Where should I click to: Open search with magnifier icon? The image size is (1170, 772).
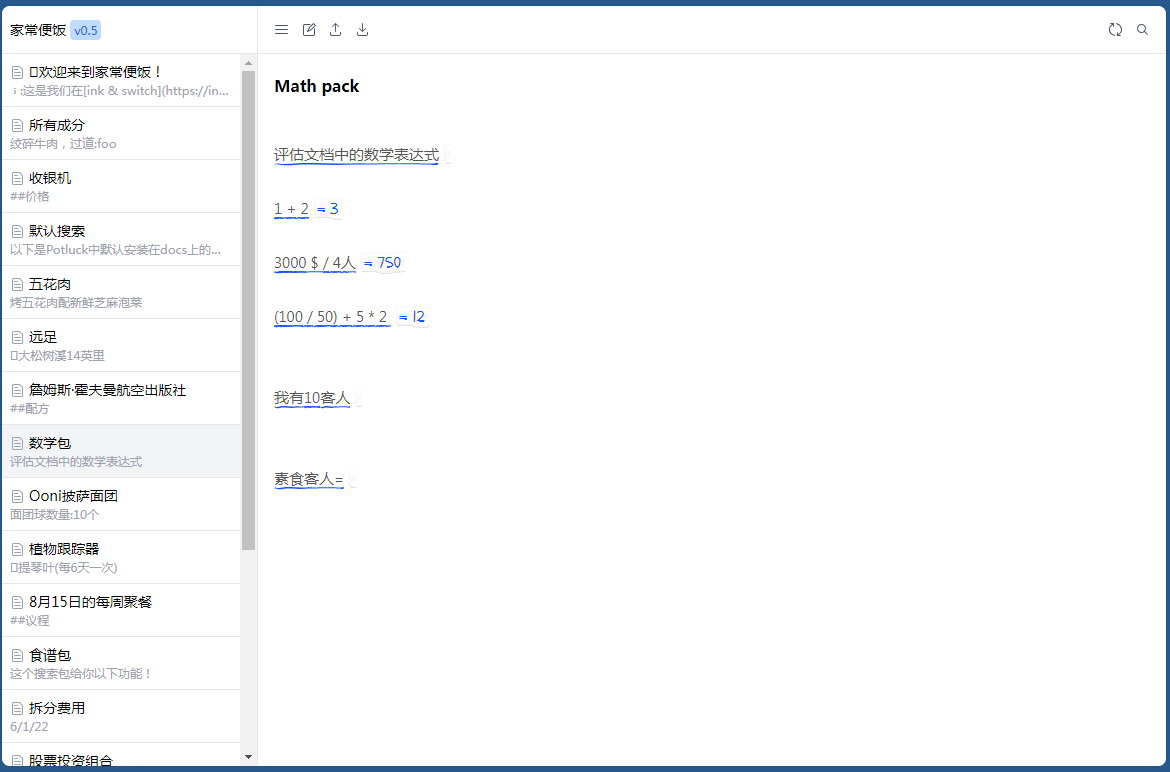pos(1143,30)
